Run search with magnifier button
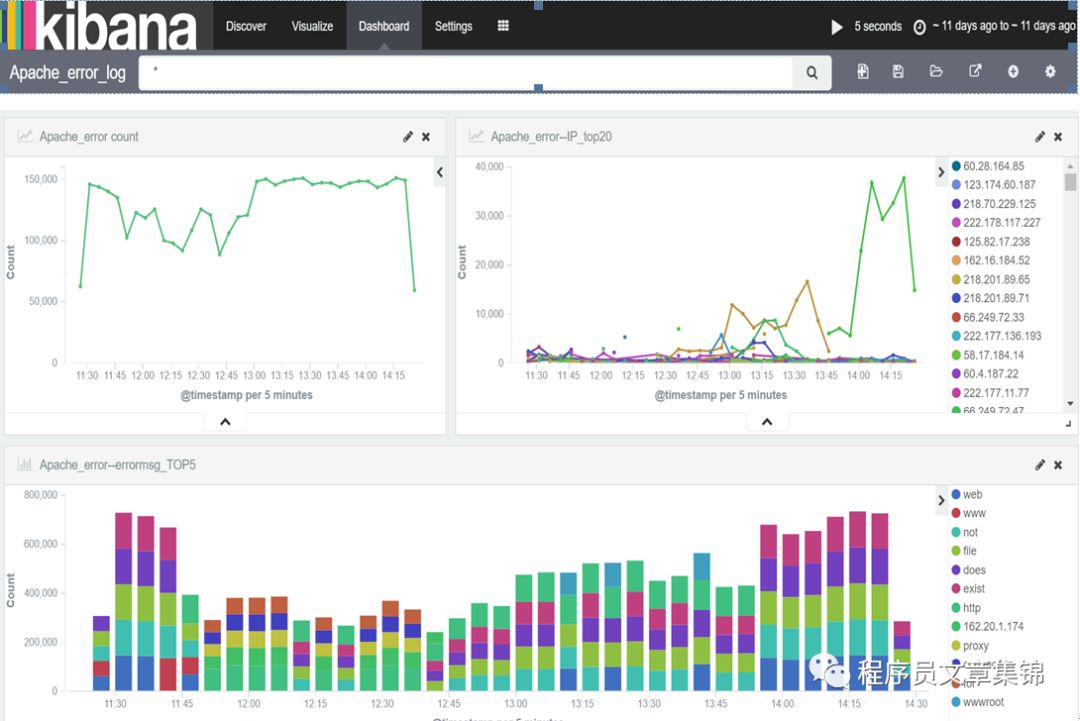The height and width of the screenshot is (721, 1080). point(812,72)
